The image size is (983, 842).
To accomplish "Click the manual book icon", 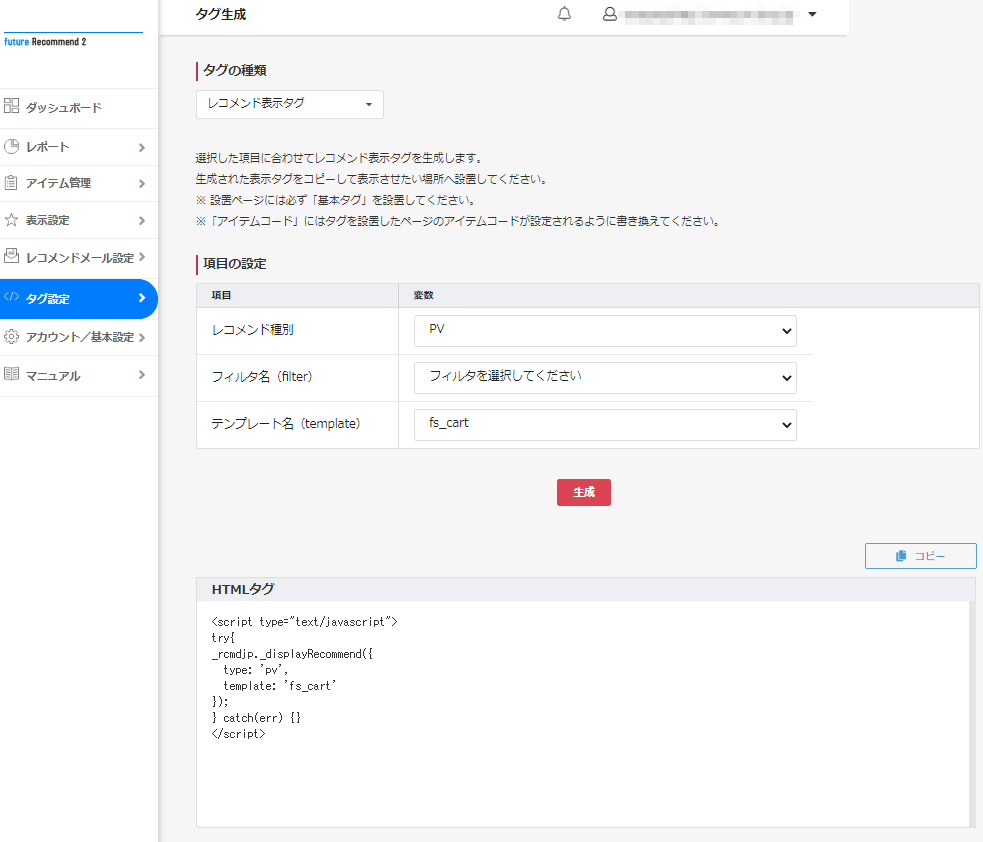I will coord(11,374).
